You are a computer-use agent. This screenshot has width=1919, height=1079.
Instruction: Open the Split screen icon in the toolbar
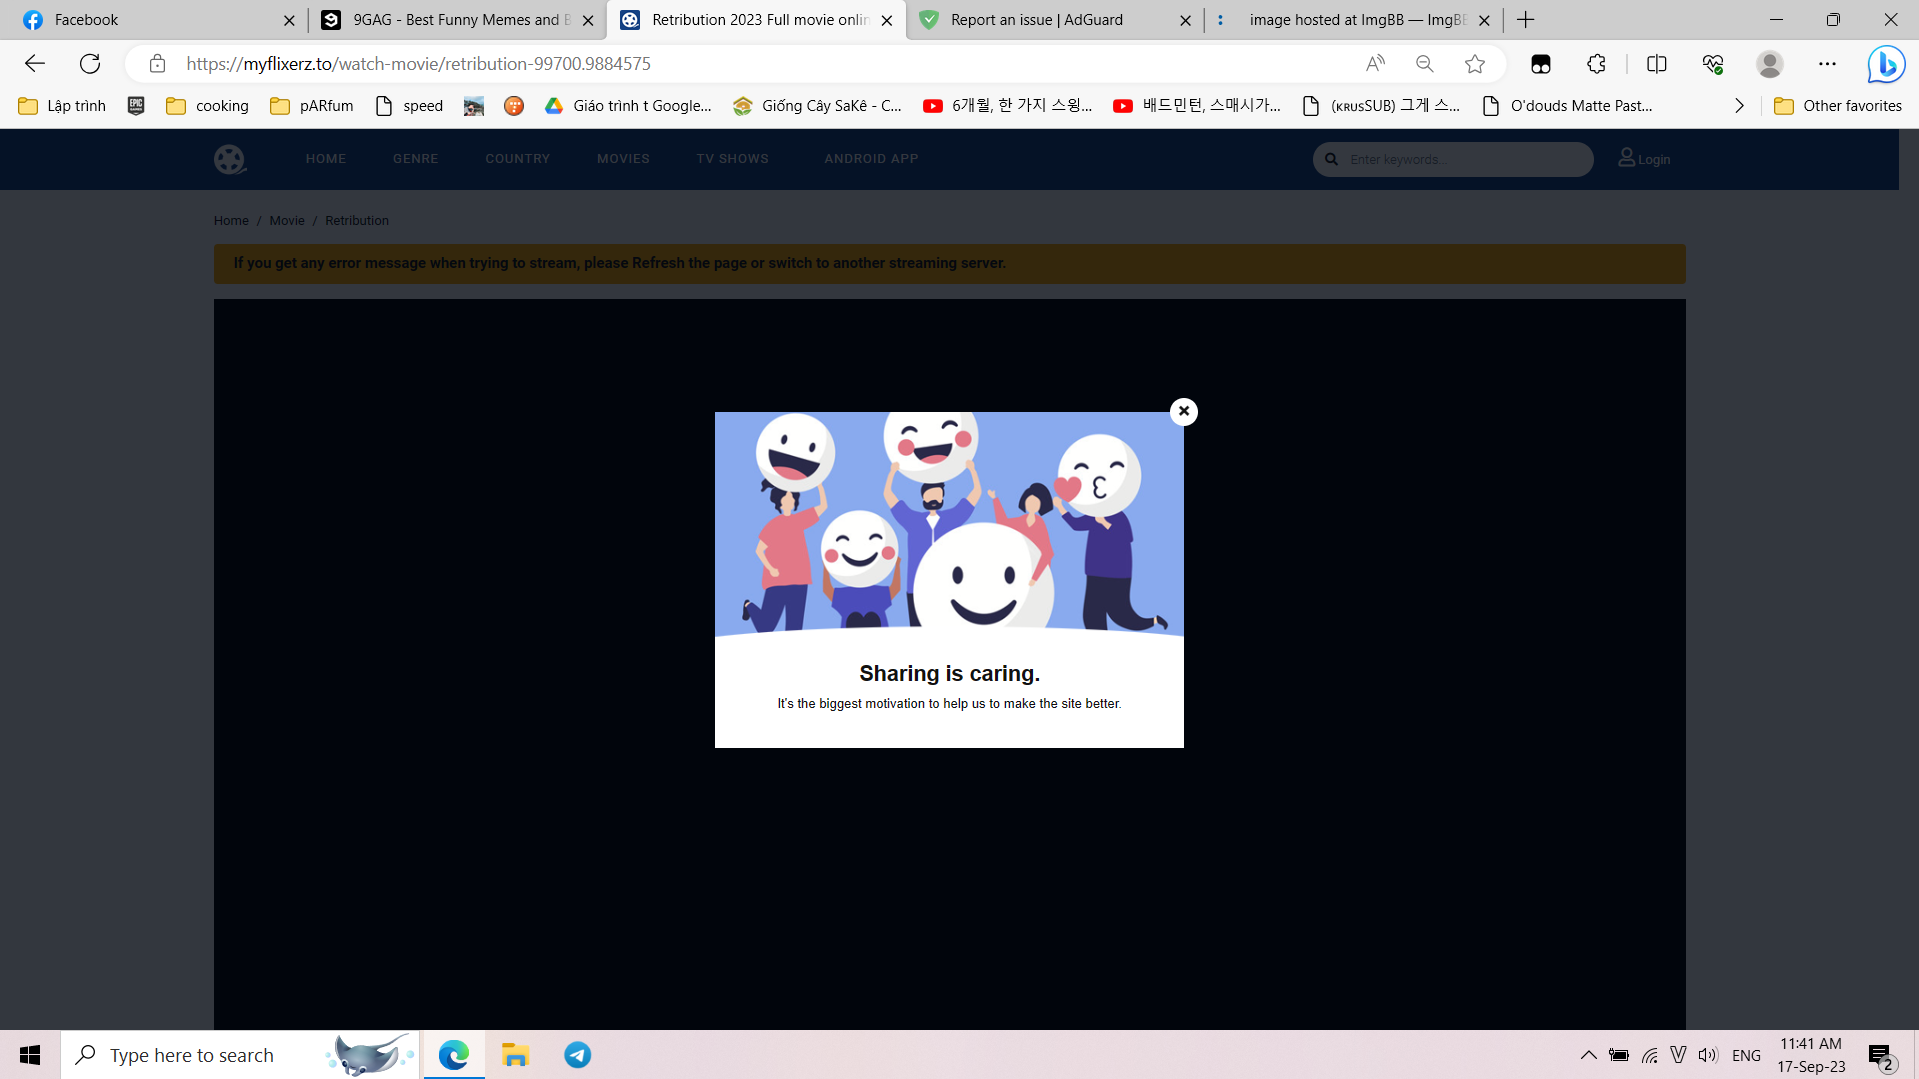(1657, 63)
